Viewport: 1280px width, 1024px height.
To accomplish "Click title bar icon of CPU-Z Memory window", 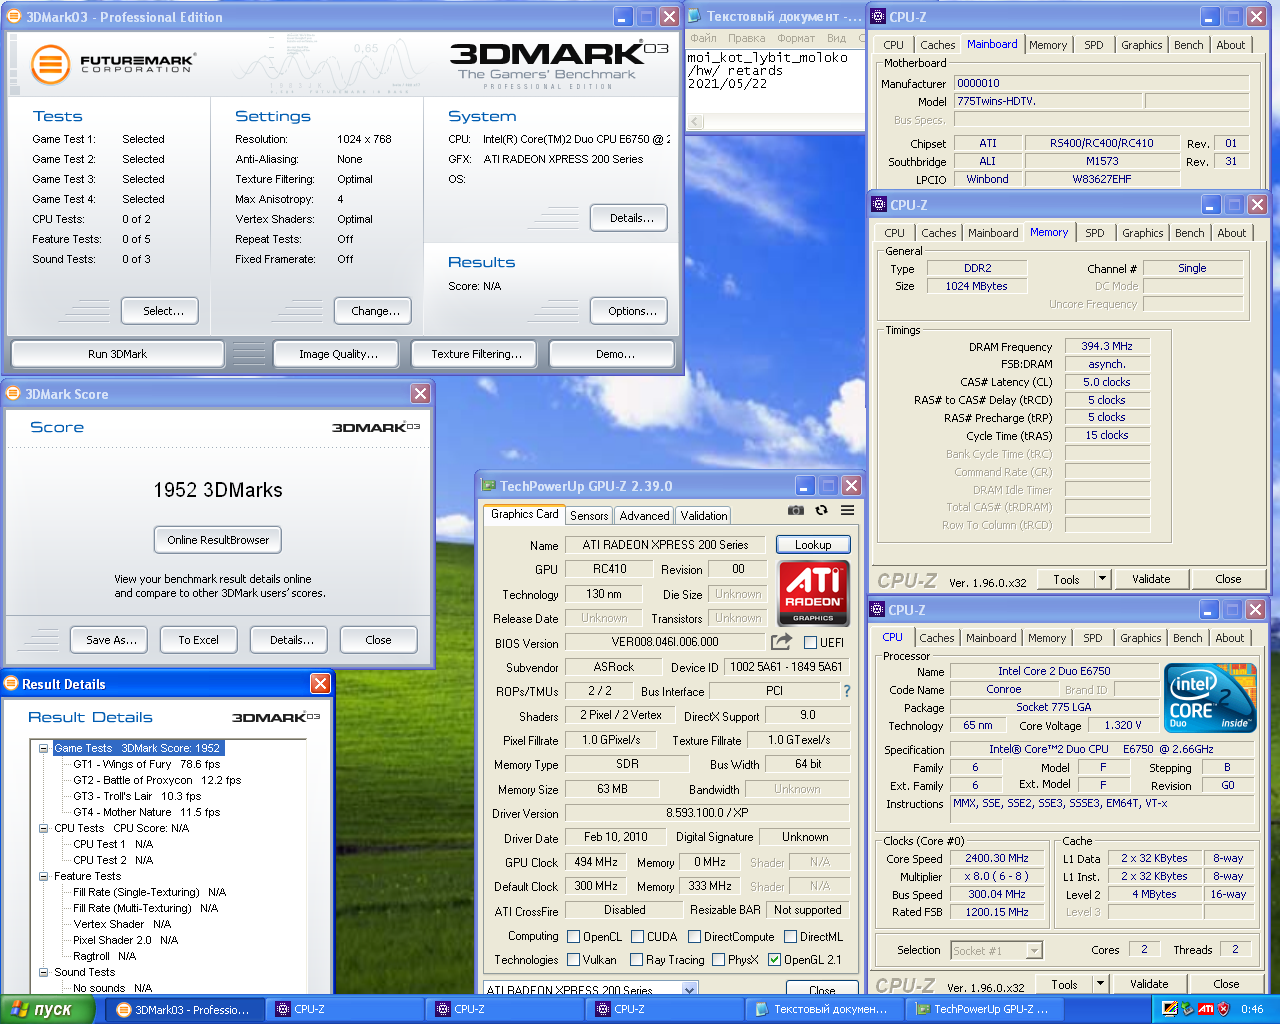I will 879,205.
